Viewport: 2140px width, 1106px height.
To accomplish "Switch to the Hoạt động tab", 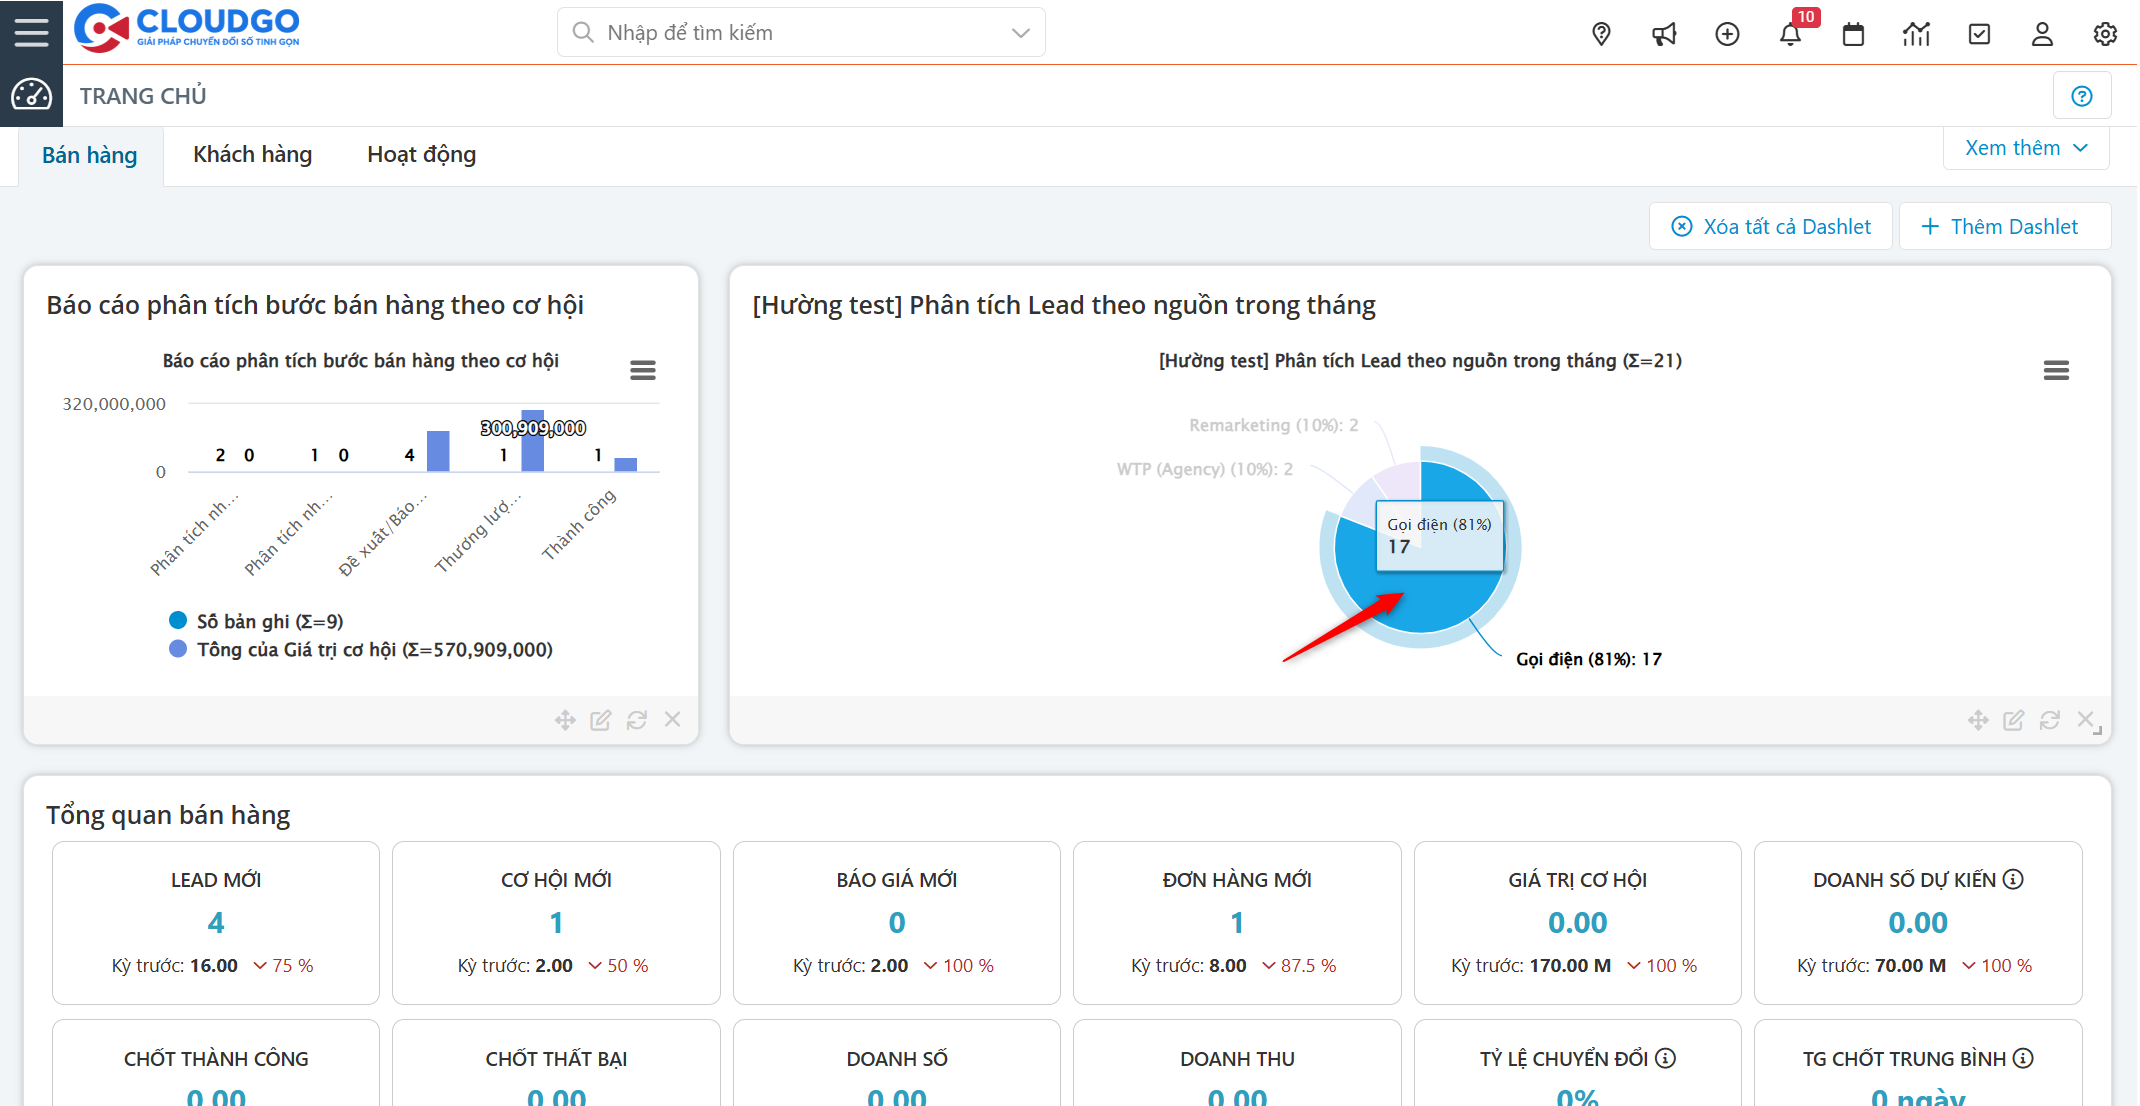I will [x=421, y=155].
